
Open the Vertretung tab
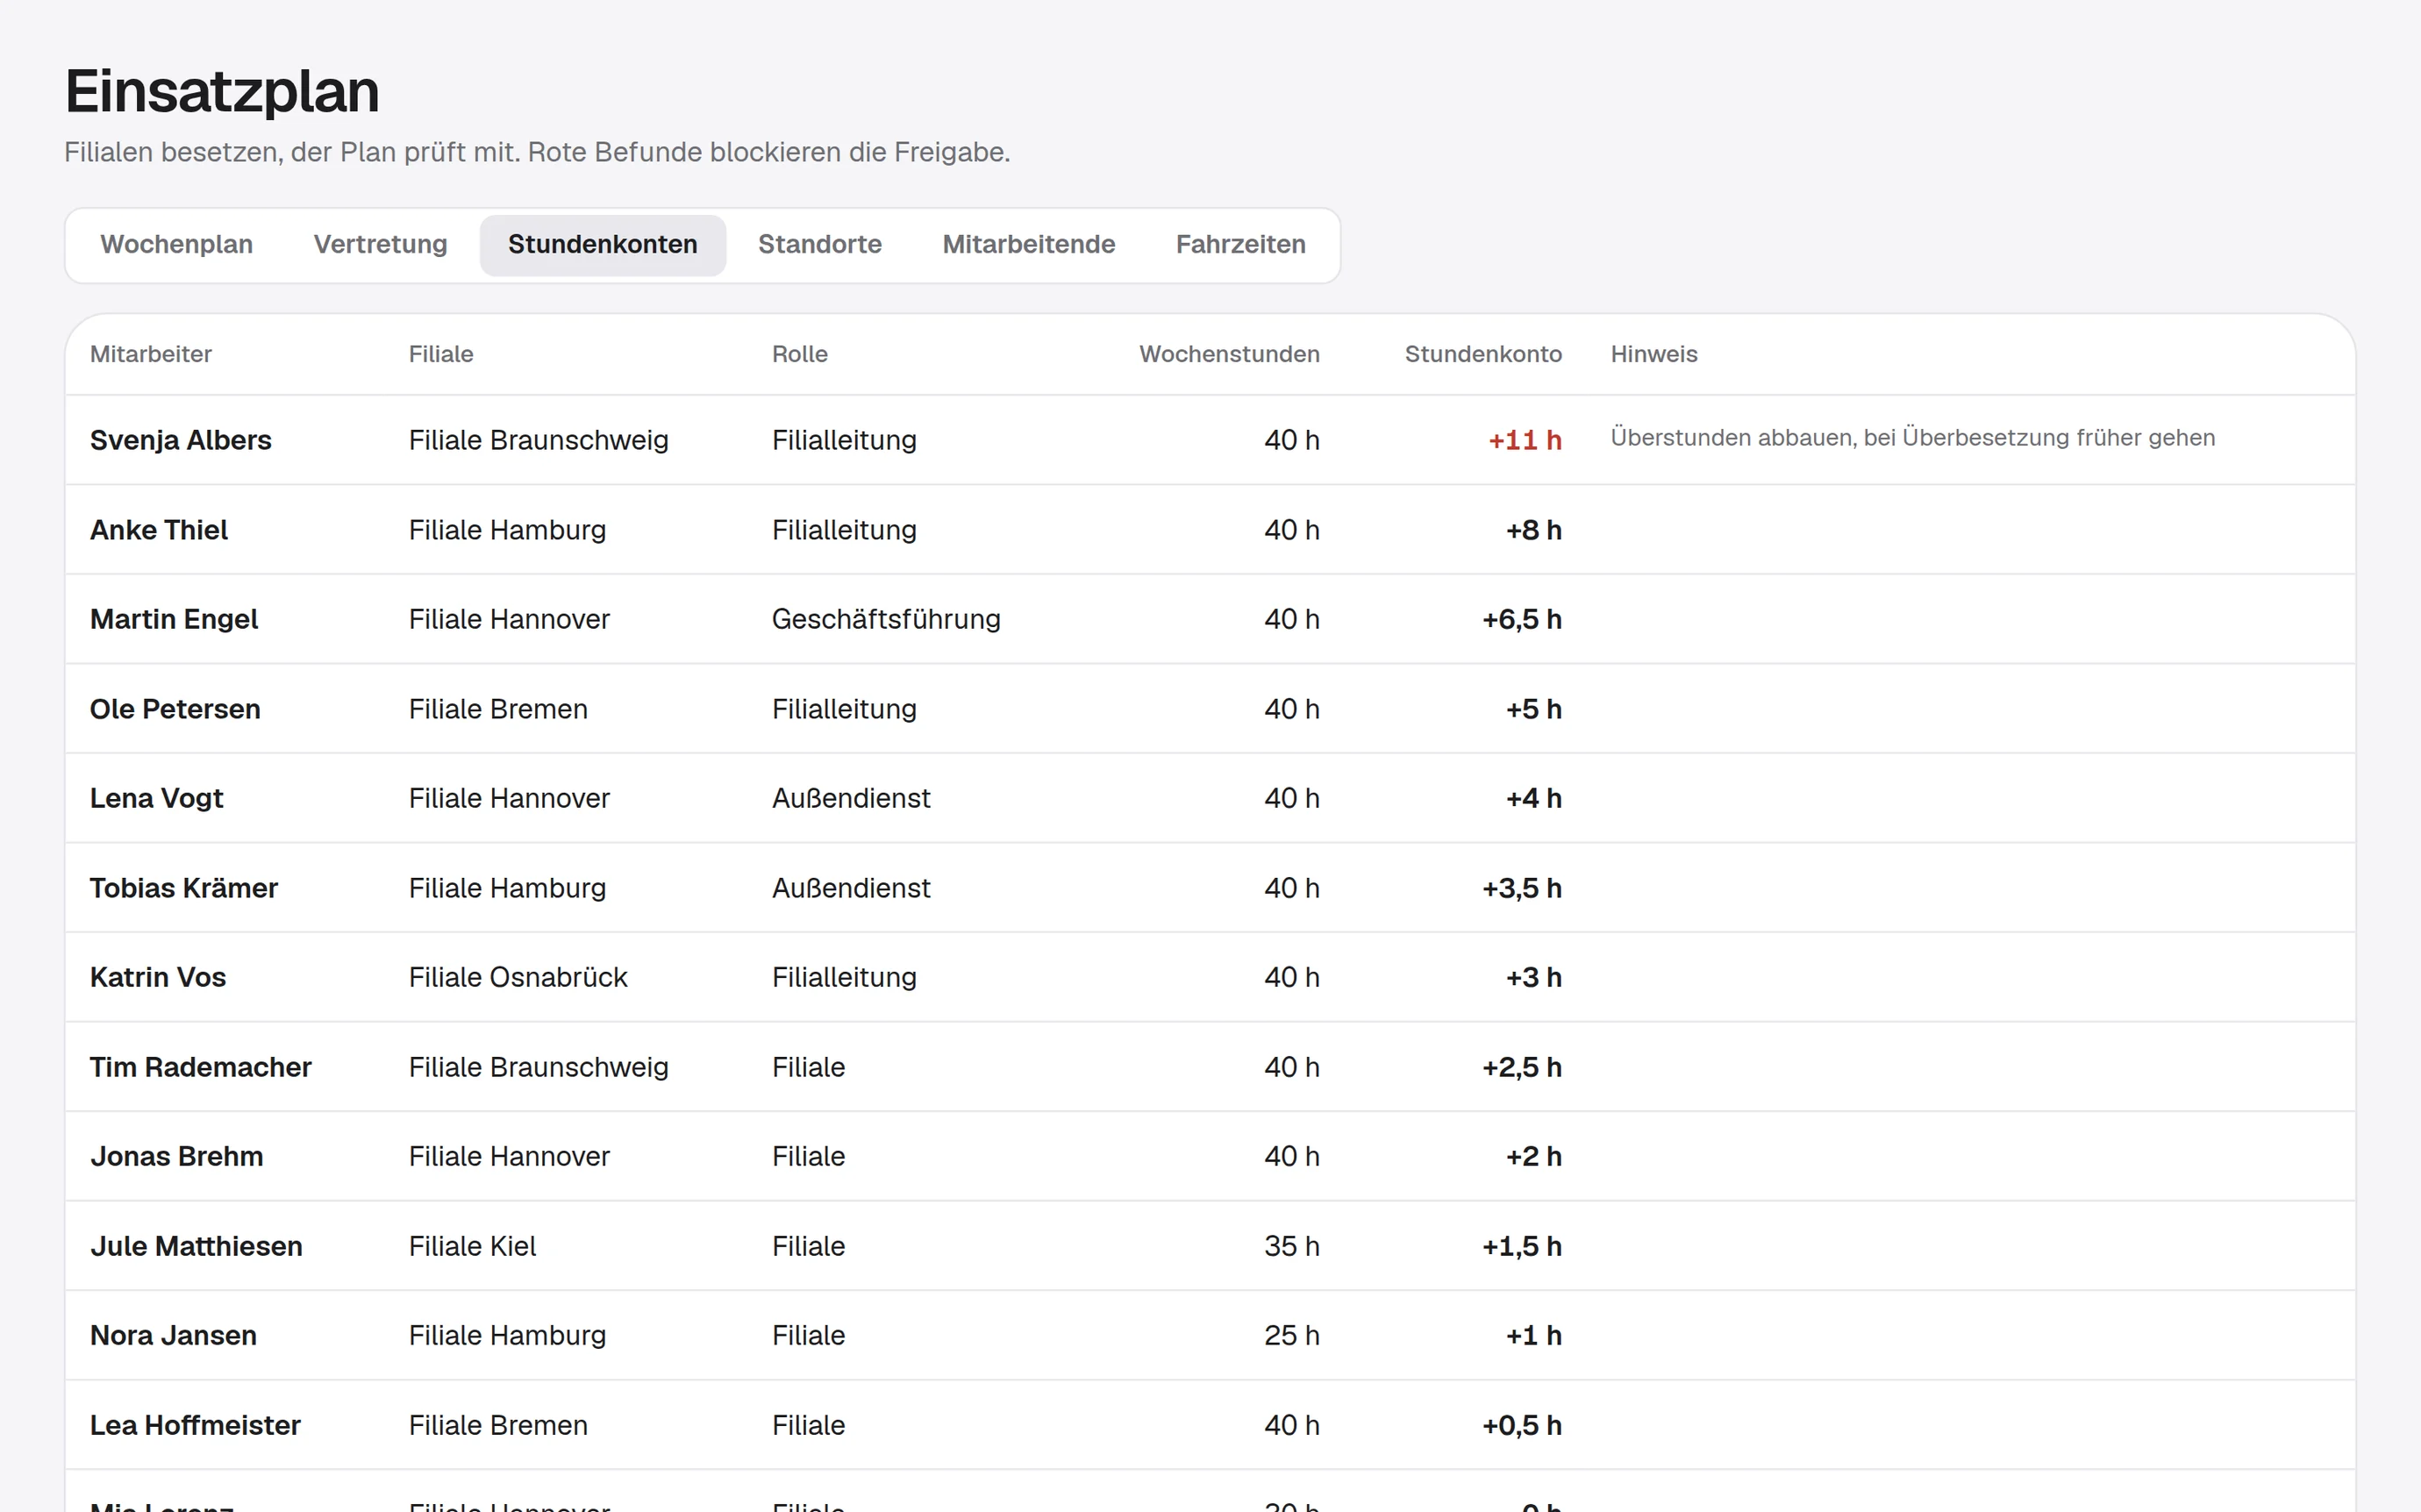(x=380, y=245)
